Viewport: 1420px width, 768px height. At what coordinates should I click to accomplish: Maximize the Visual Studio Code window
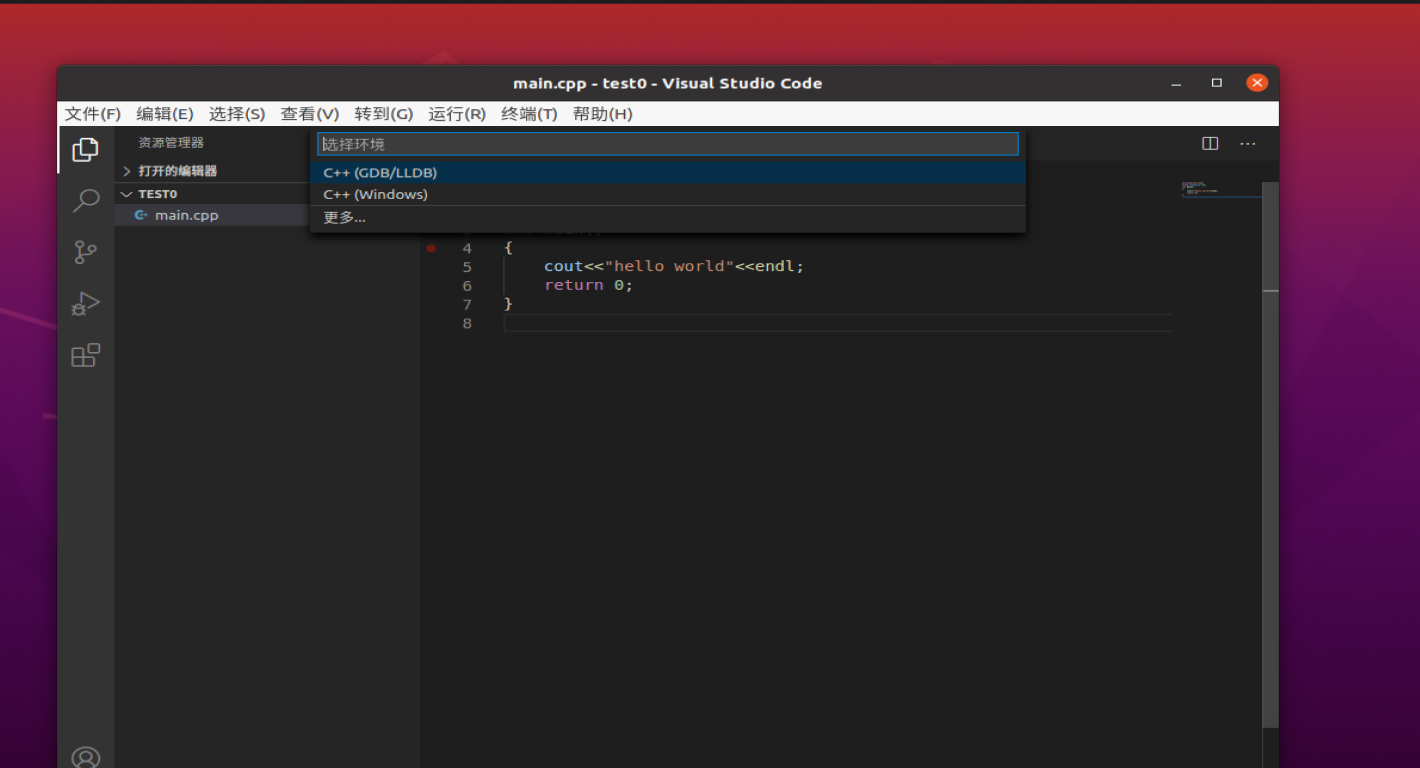(x=1217, y=83)
